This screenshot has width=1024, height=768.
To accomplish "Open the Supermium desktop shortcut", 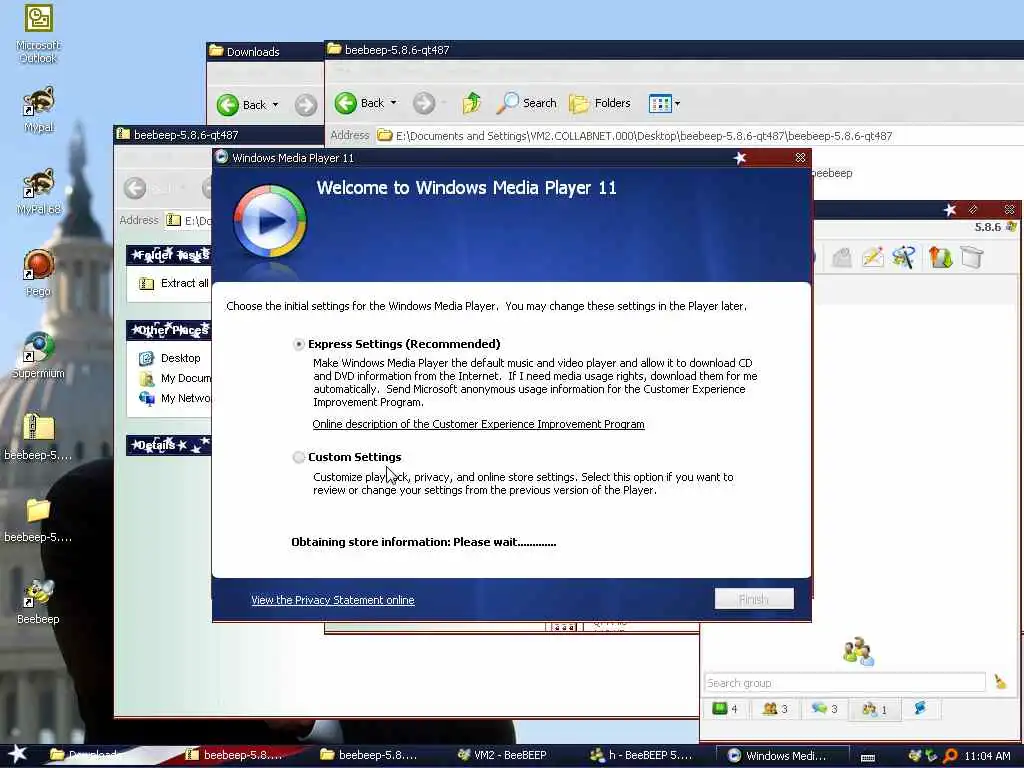I will pos(39,355).
